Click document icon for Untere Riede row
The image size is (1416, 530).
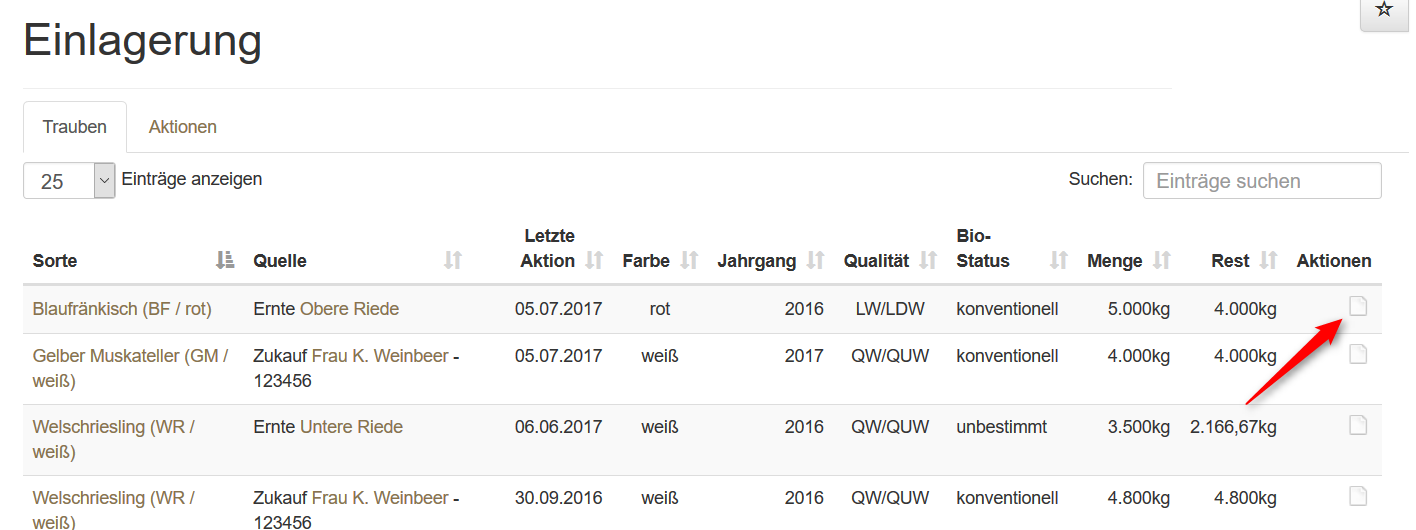pos(1357,426)
